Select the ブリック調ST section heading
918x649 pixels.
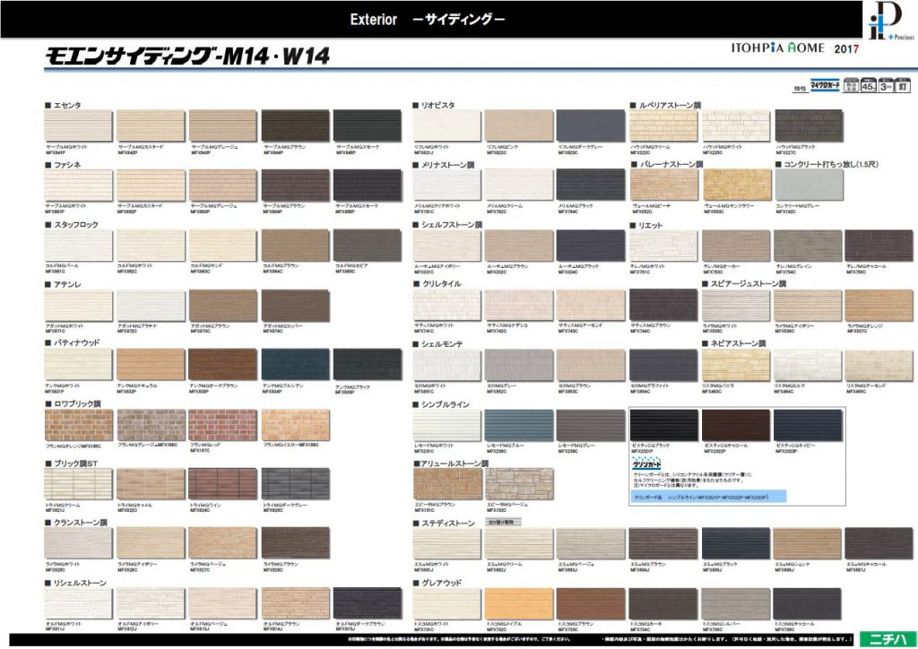(71, 463)
